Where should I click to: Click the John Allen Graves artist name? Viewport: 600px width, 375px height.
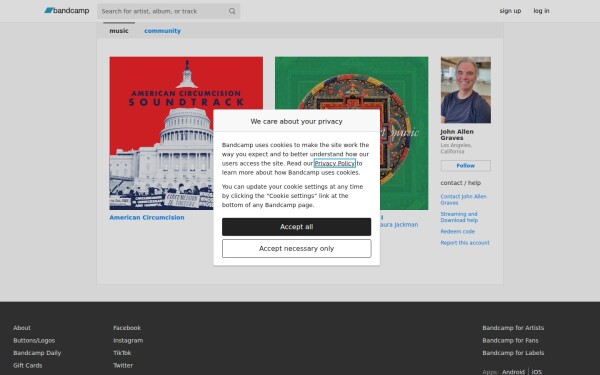pos(457,135)
